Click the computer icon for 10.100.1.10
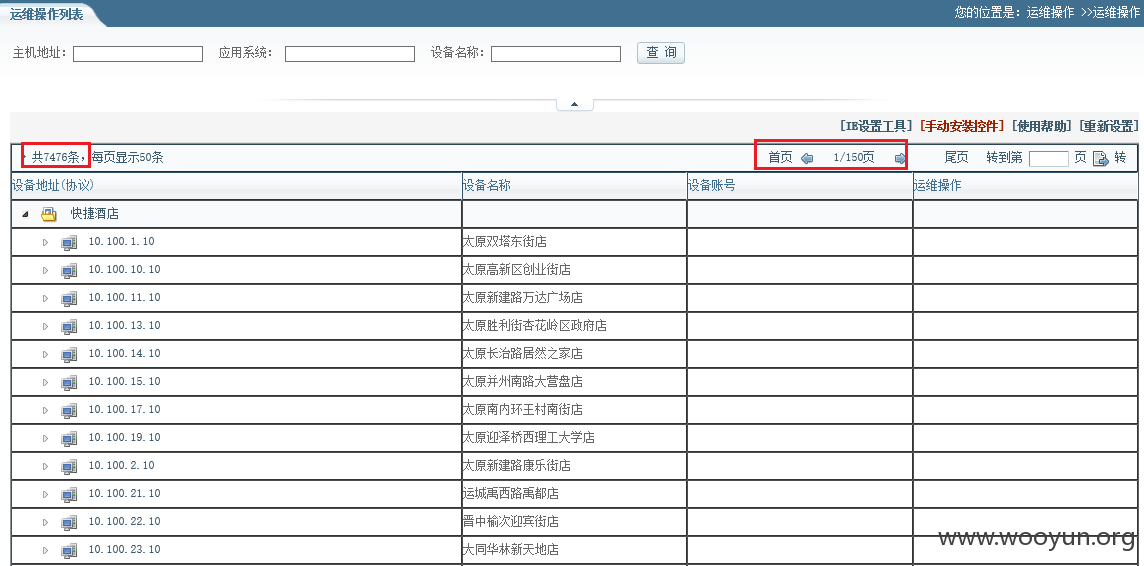 [x=69, y=242]
